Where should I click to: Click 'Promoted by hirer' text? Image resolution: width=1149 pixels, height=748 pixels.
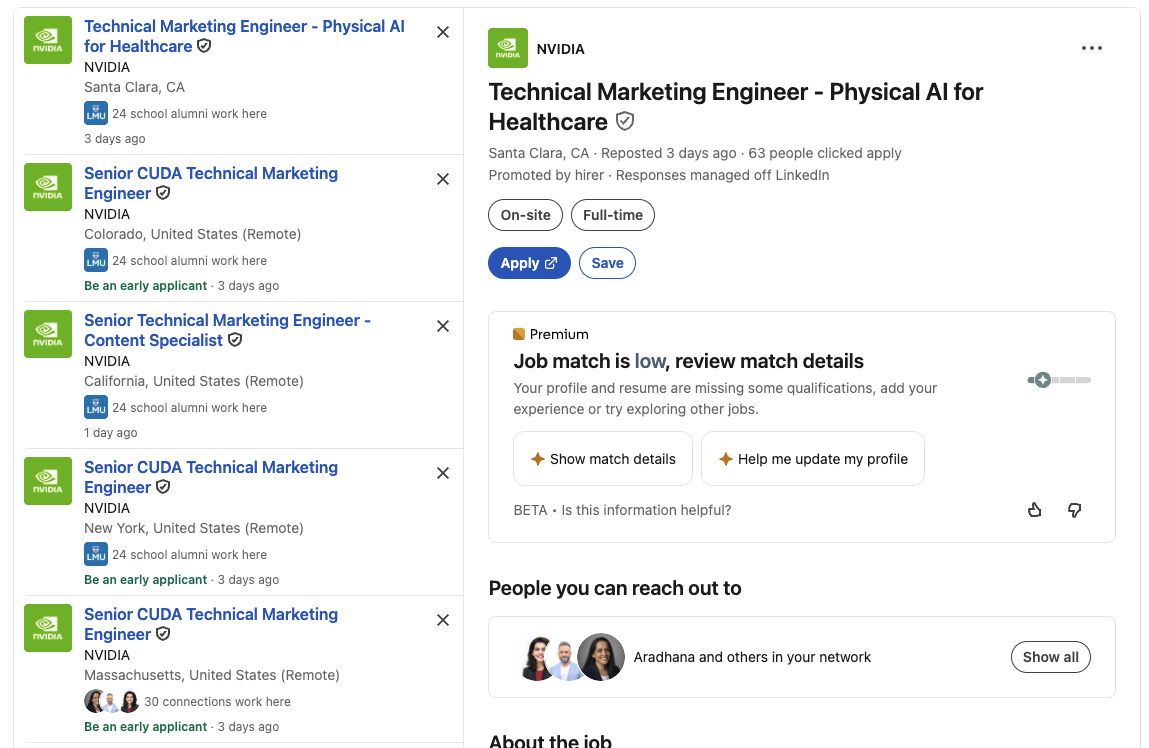[x=546, y=175]
